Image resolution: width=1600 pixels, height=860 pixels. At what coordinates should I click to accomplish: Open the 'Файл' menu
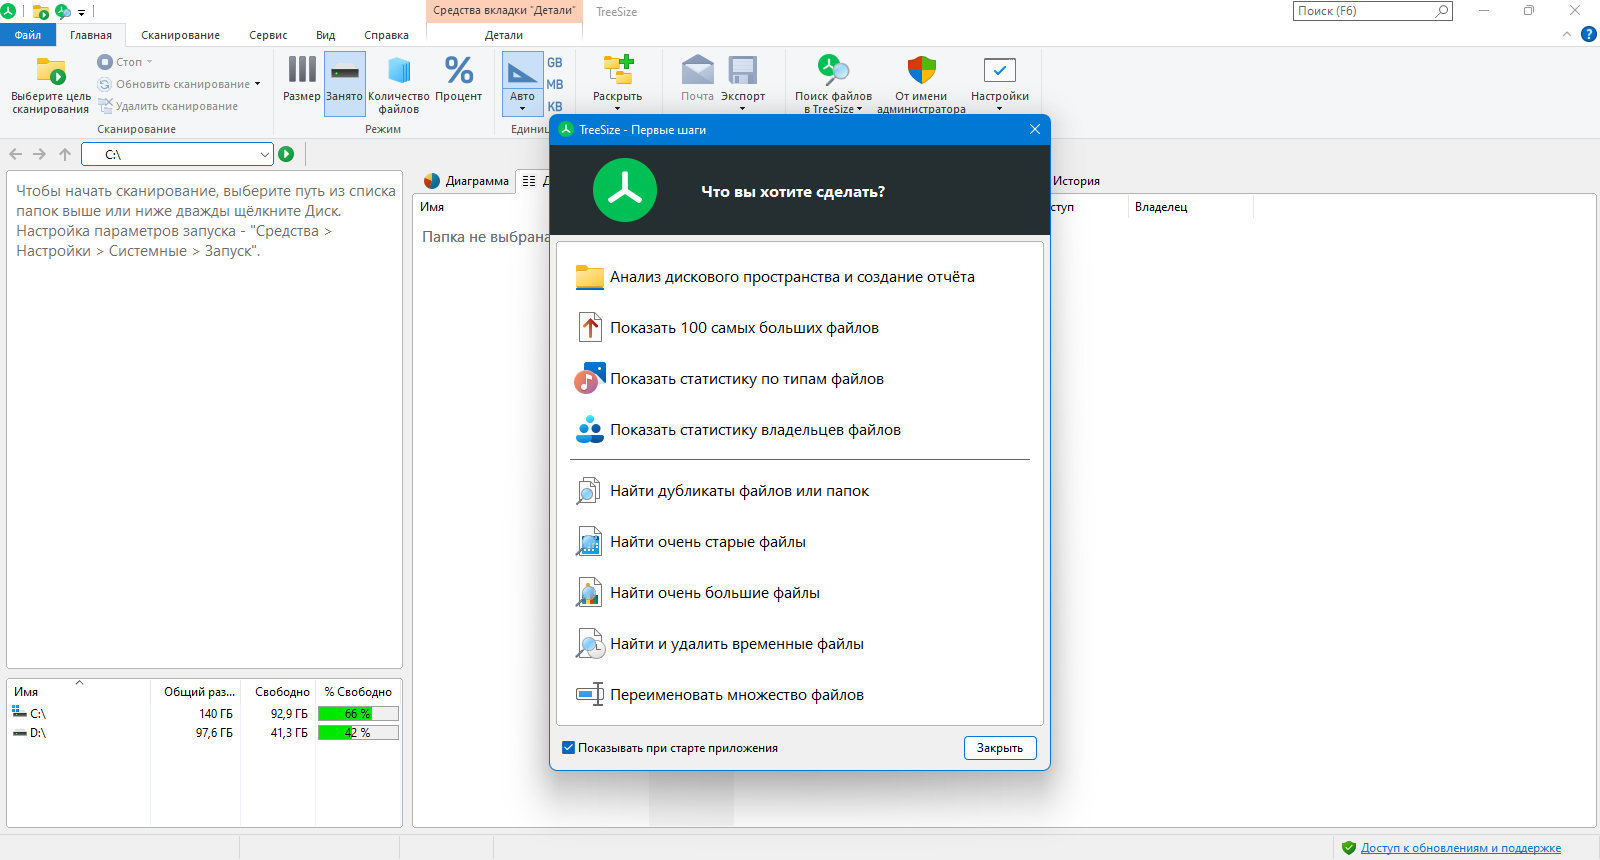(x=28, y=35)
